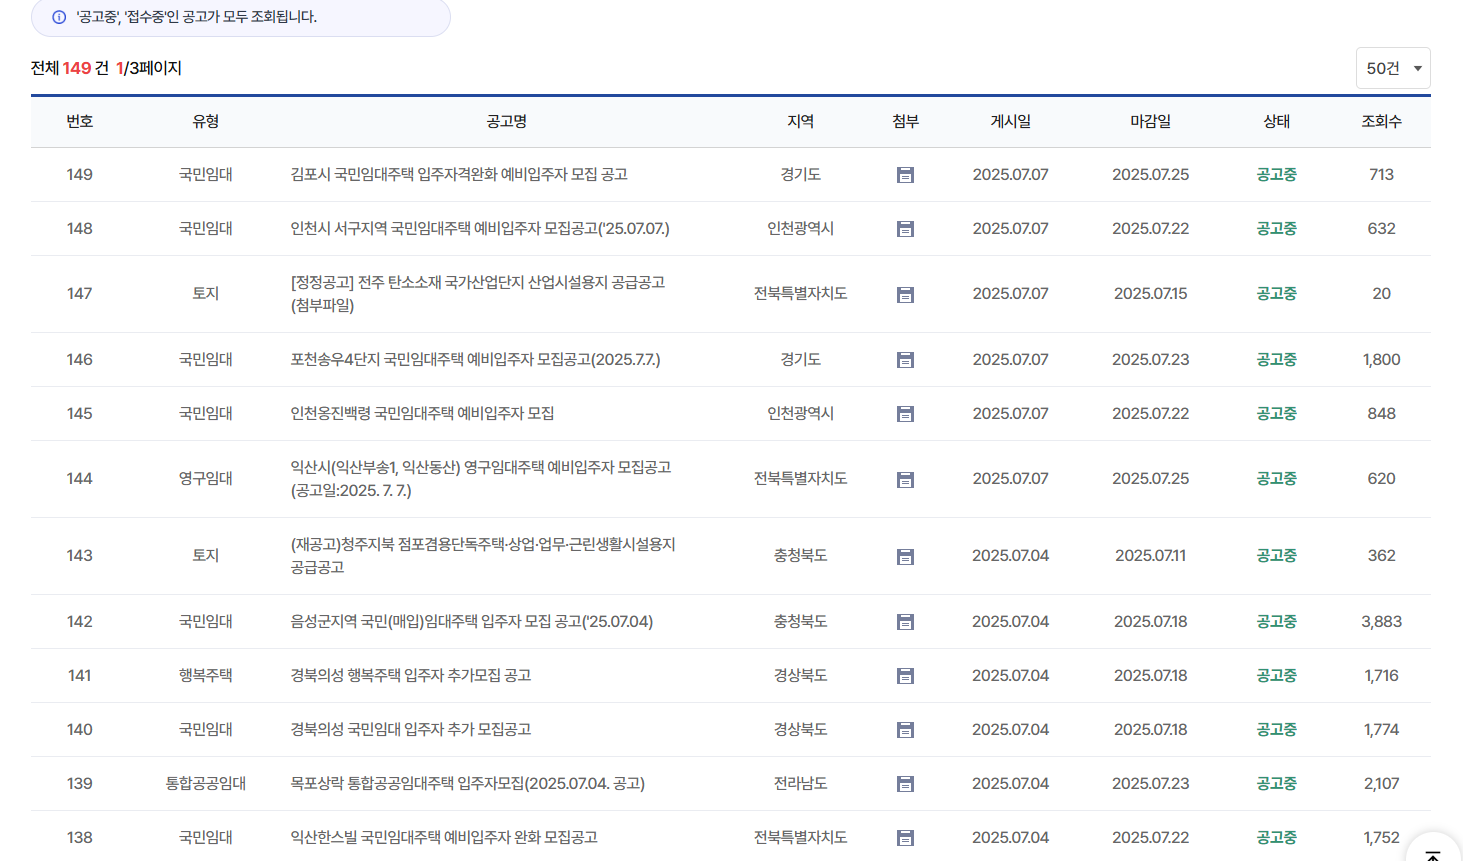Click the 1/3페이지 page indicator

coord(149,68)
